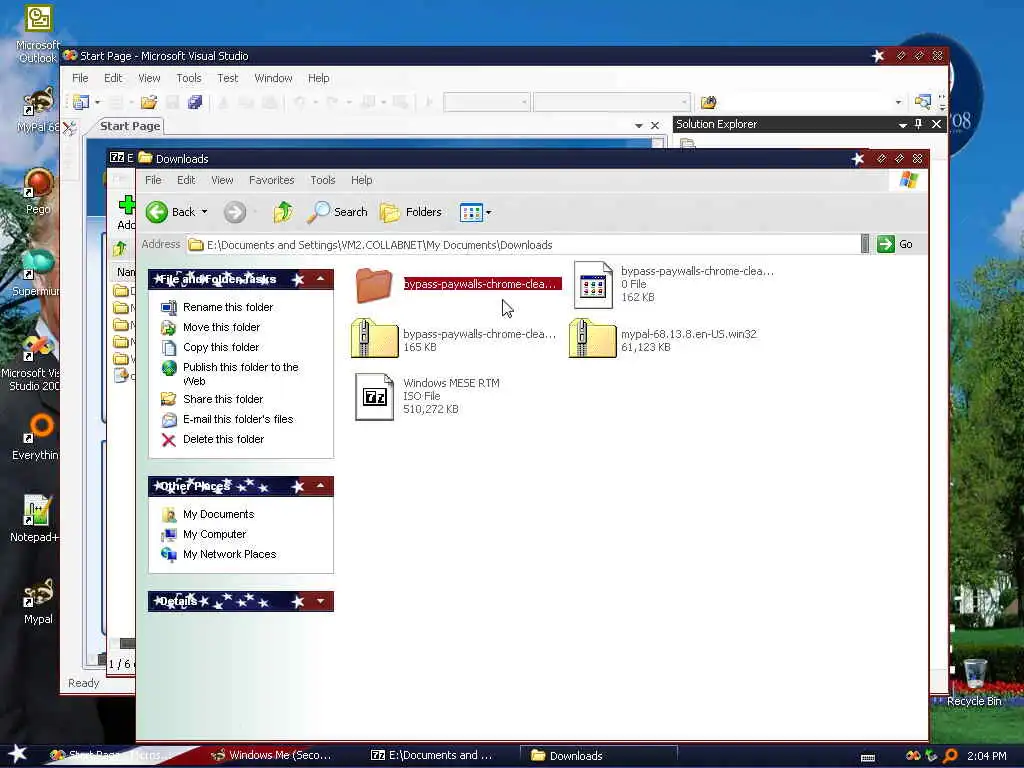The height and width of the screenshot is (768, 1024).
Task: Open the Favorites menu in Downloads window
Action: [x=272, y=180]
